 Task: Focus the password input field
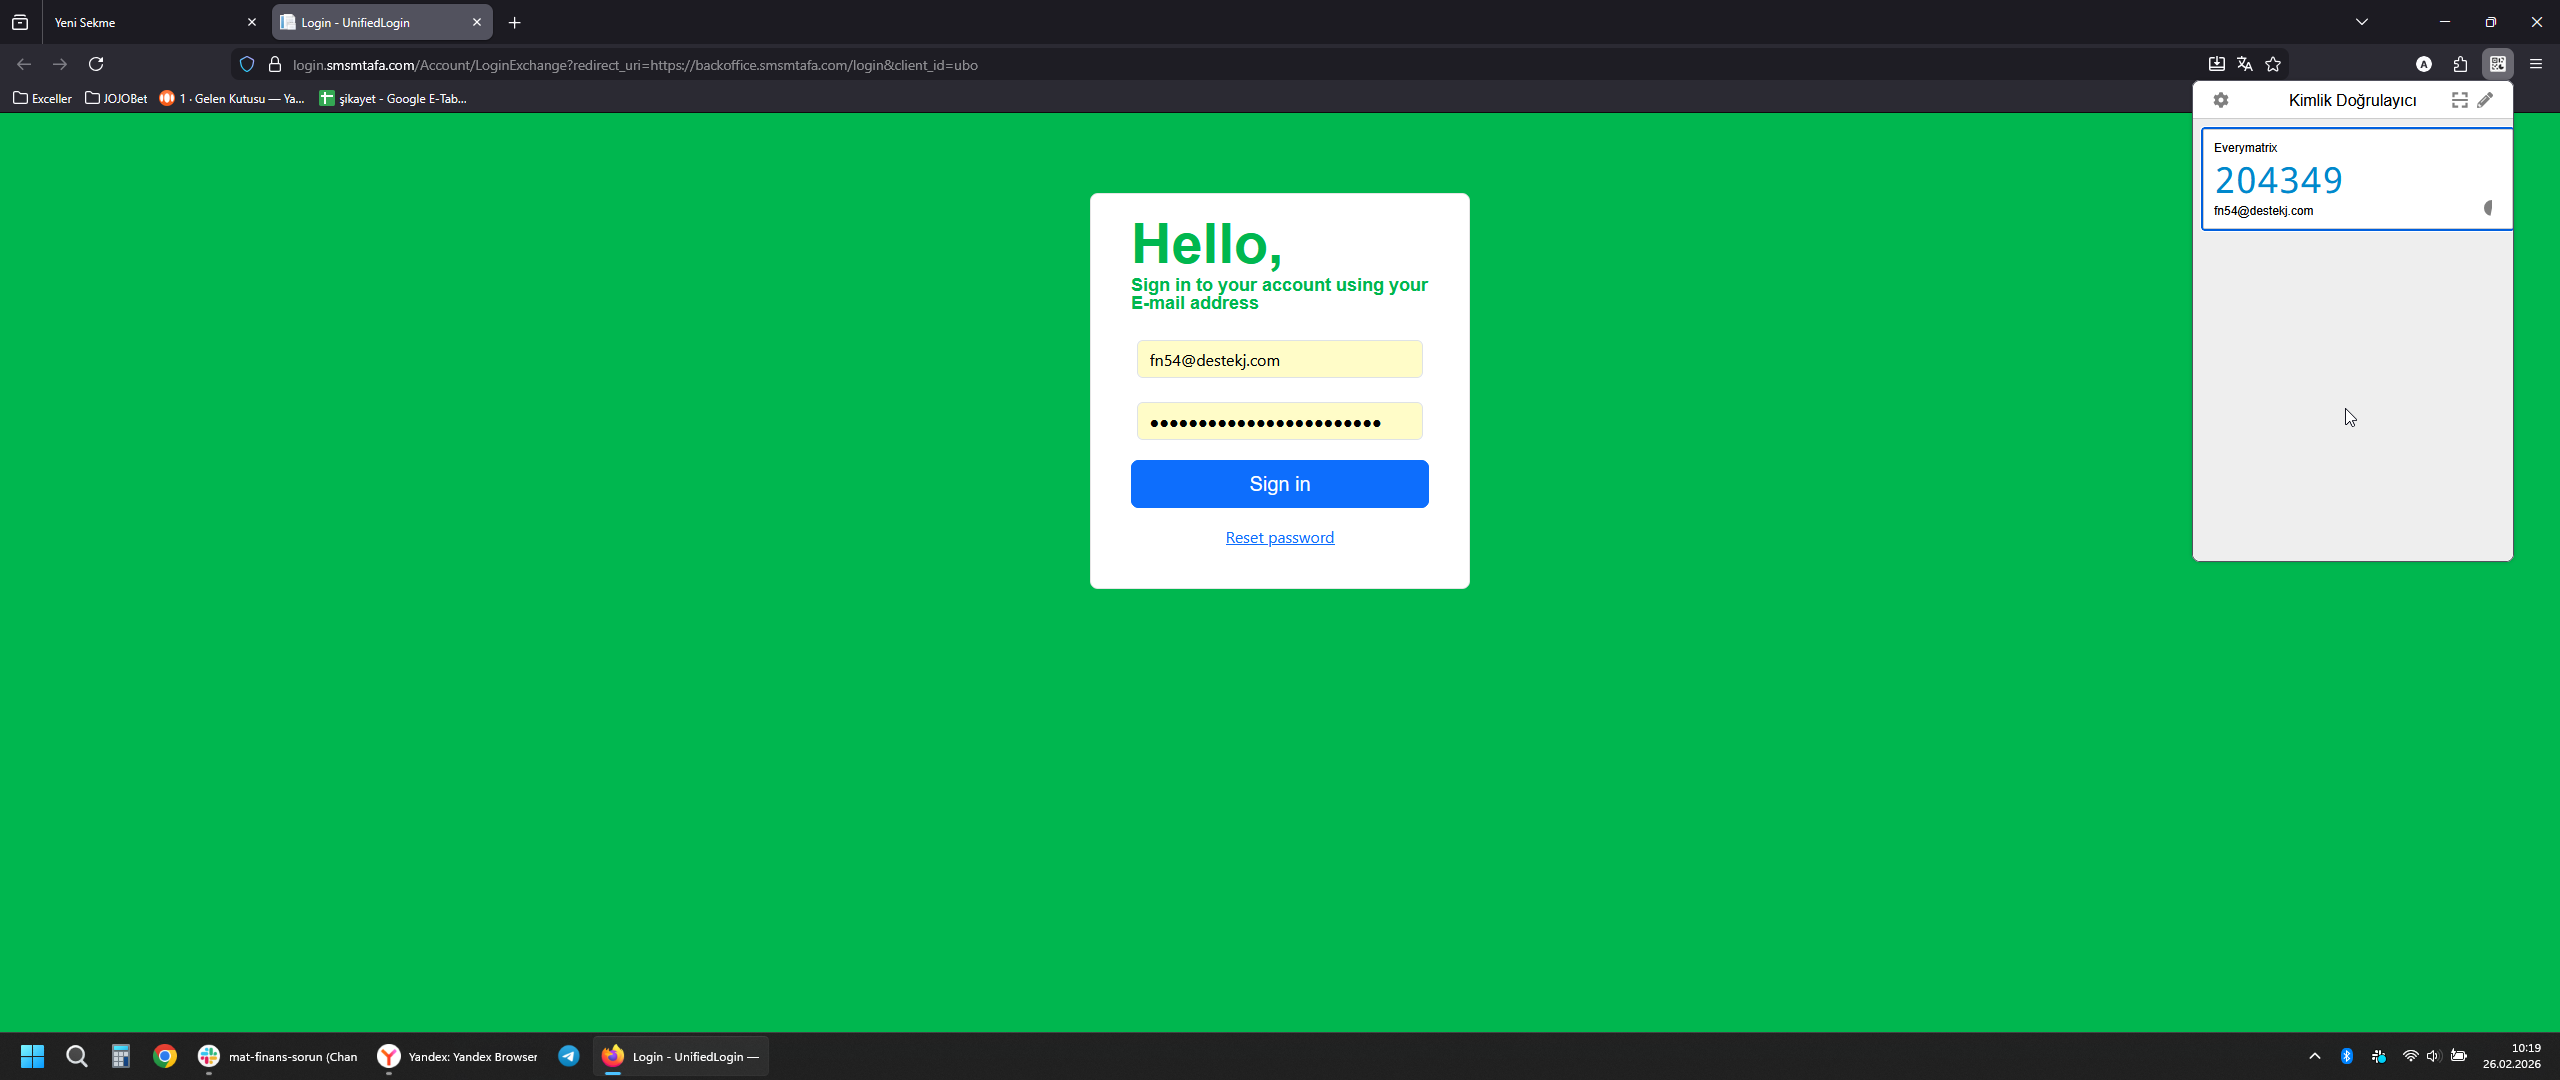[x=1279, y=422]
